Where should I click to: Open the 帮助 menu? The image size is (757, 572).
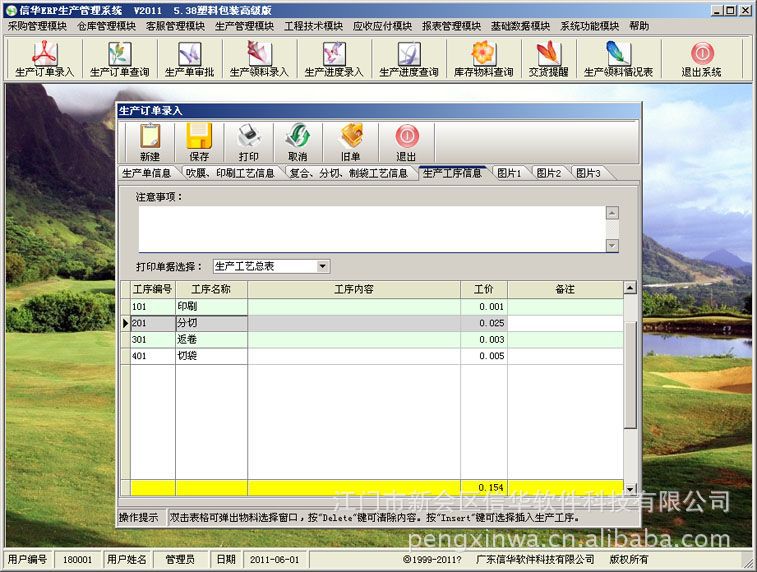(x=639, y=26)
